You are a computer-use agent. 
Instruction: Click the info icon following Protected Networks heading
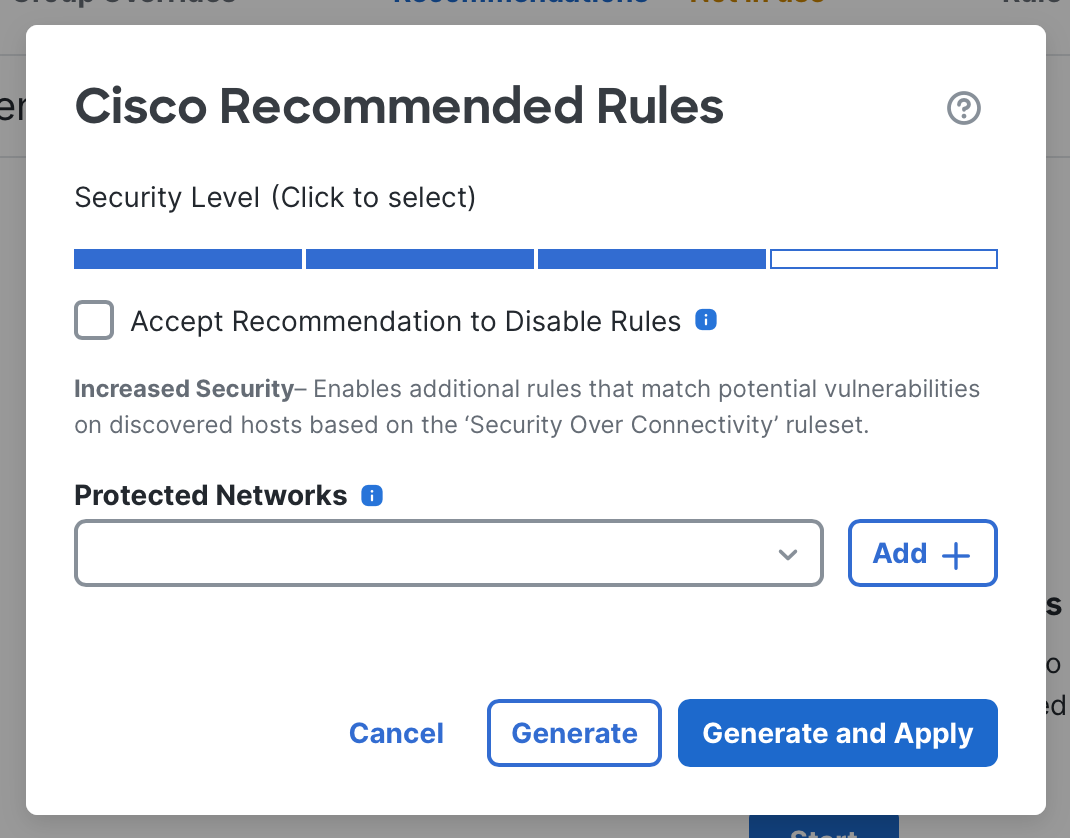click(x=371, y=495)
